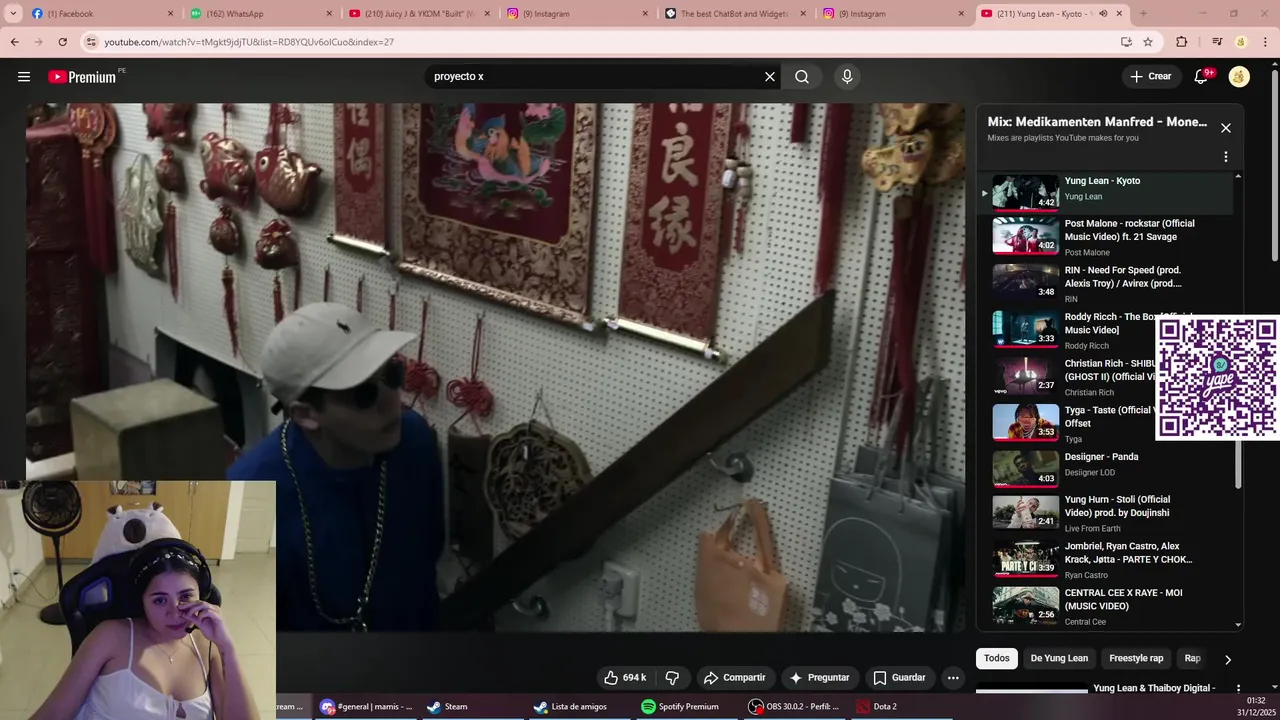The width and height of the screenshot is (1280, 720).
Task: Start voice search with the microphone
Action: point(847,77)
